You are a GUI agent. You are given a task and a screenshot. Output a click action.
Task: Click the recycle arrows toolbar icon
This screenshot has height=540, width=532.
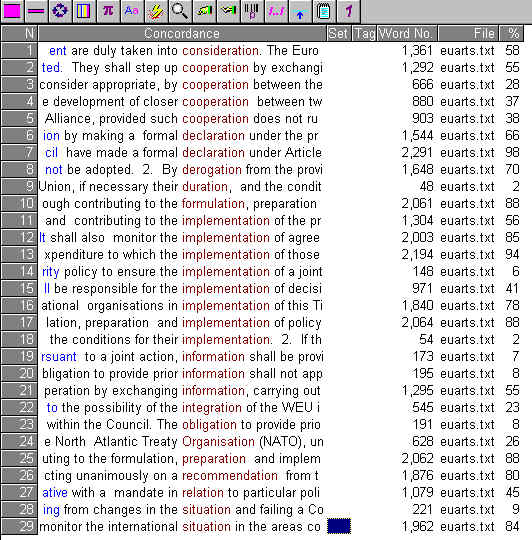tap(60, 11)
